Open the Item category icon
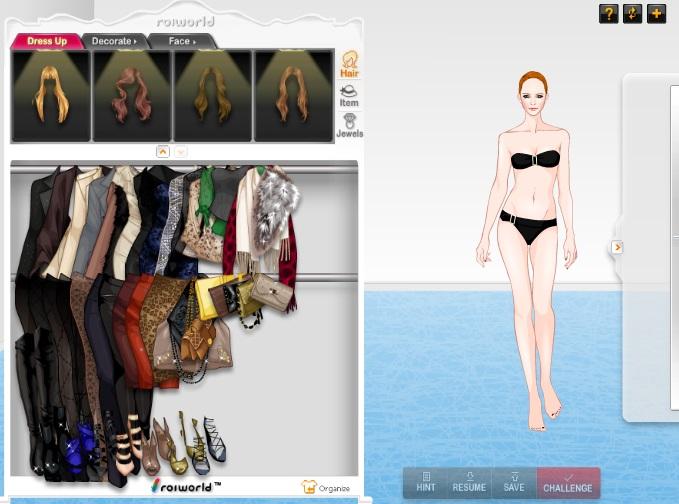Viewport: 679px width, 504px height. pyautogui.click(x=349, y=96)
